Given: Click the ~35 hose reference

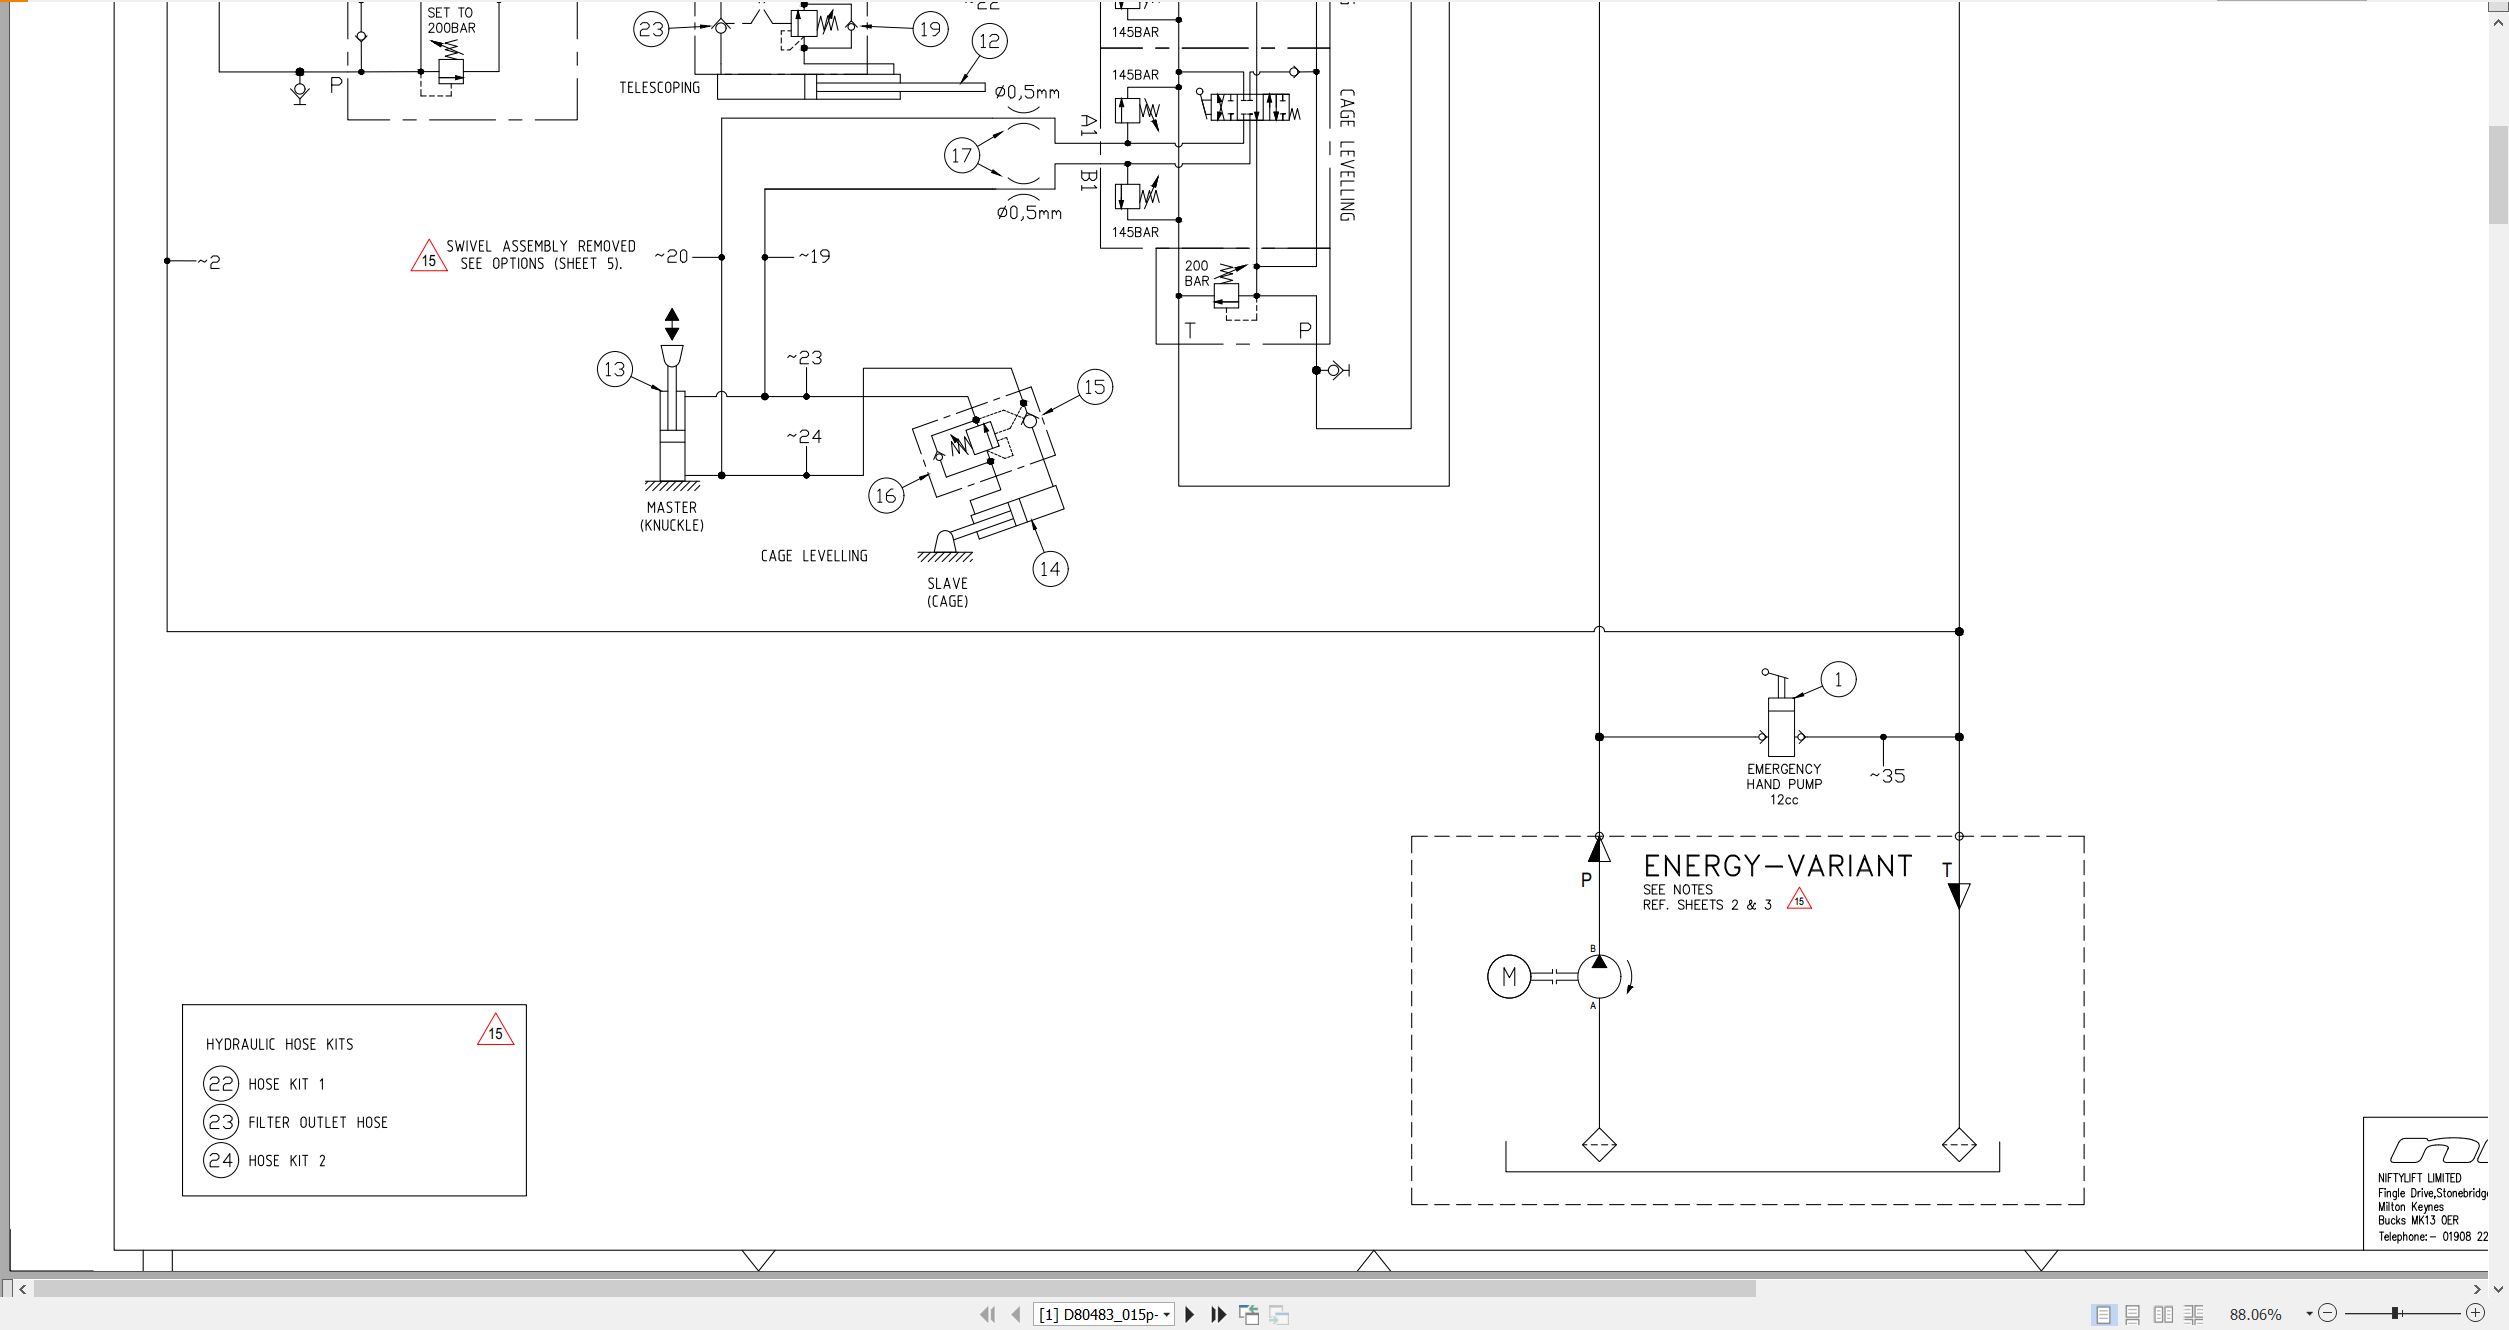Looking at the screenshot, I should tap(1887, 776).
